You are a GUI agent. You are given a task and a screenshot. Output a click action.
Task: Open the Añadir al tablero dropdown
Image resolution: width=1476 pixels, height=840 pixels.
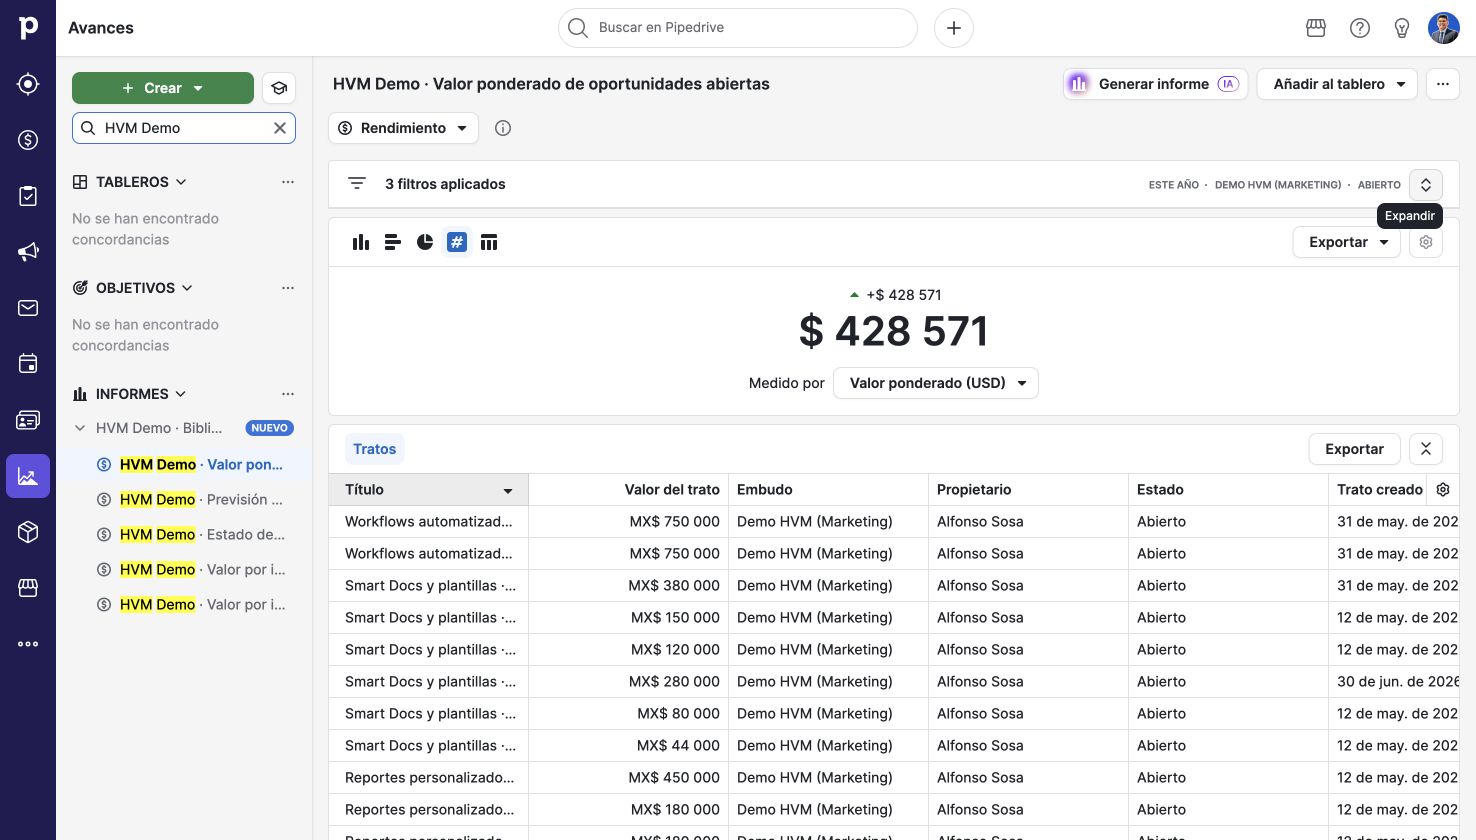pyautogui.click(x=1338, y=84)
